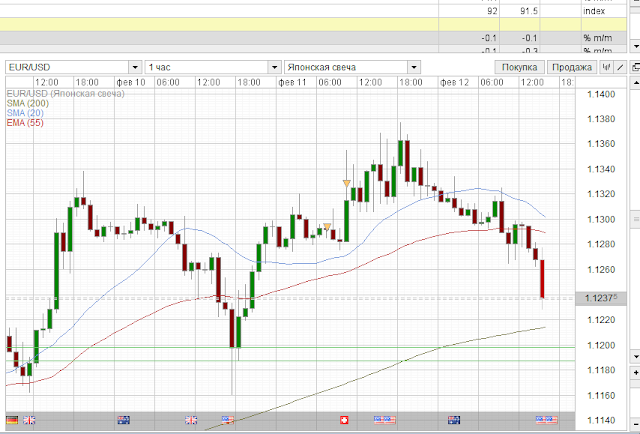Image resolution: width=640 pixels, height=434 pixels.
Task: Open the German flag news event
Action: click(12, 420)
